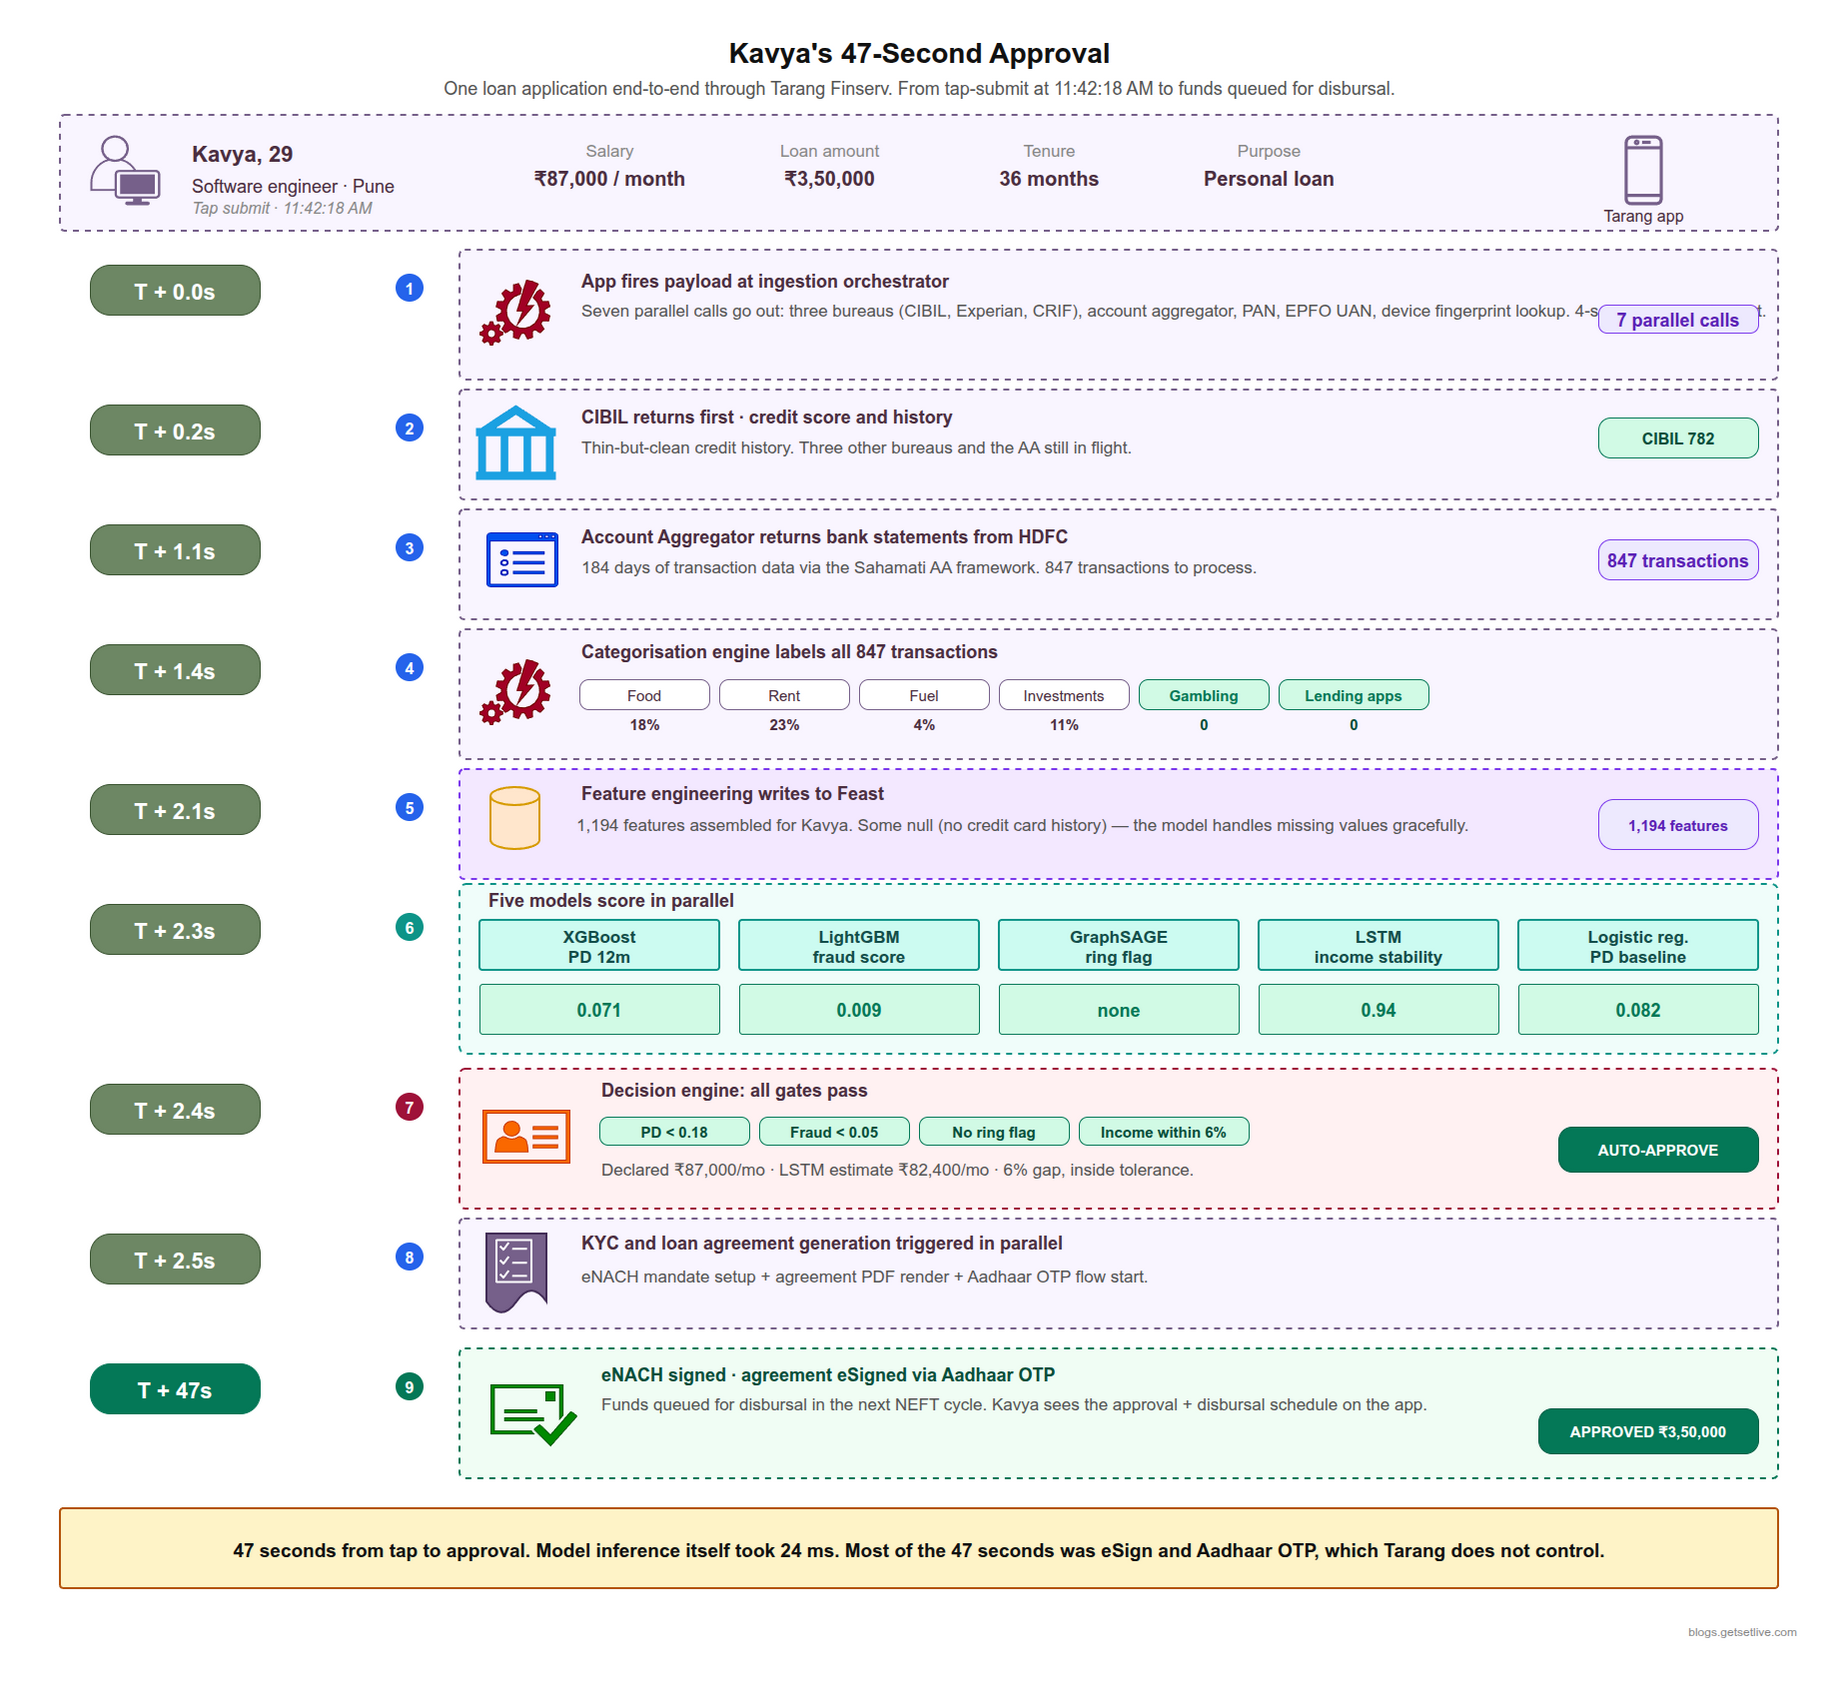The height and width of the screenshot is (1700, 1840).
Task: Select the Fuel category chip
Action: (x=924, y=696)
